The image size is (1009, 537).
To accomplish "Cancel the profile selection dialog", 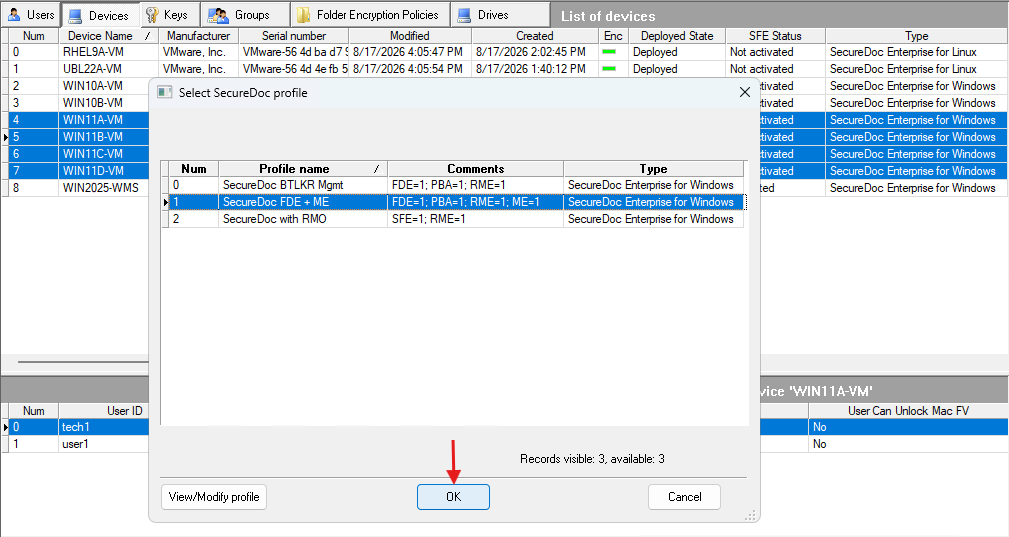I will click(684, 496).
